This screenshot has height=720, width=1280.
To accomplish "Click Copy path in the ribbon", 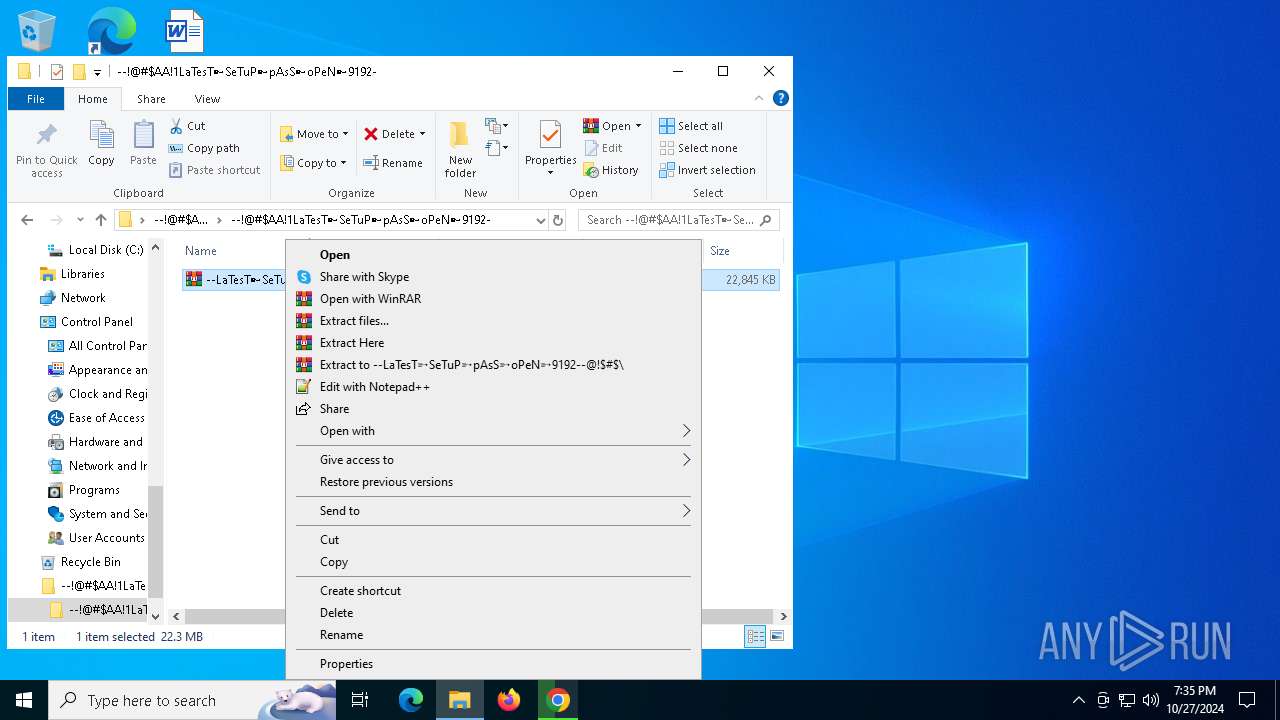I will coord(205,148).
